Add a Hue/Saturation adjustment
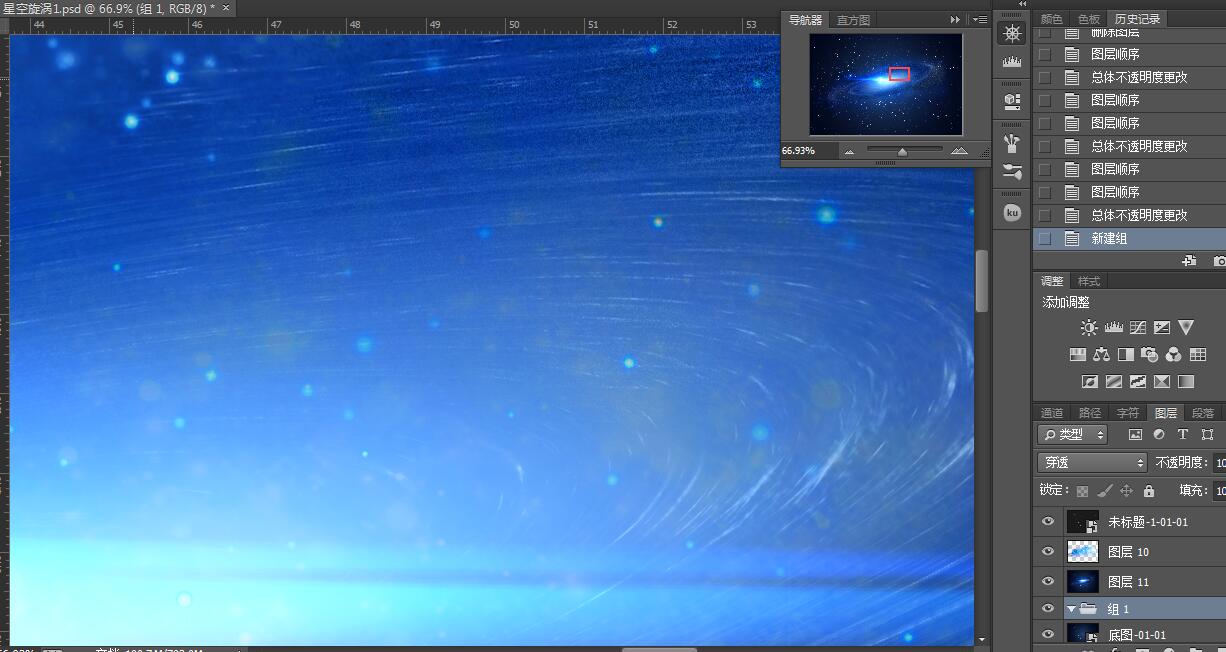1226x652 pixels. pos(1077,354)
